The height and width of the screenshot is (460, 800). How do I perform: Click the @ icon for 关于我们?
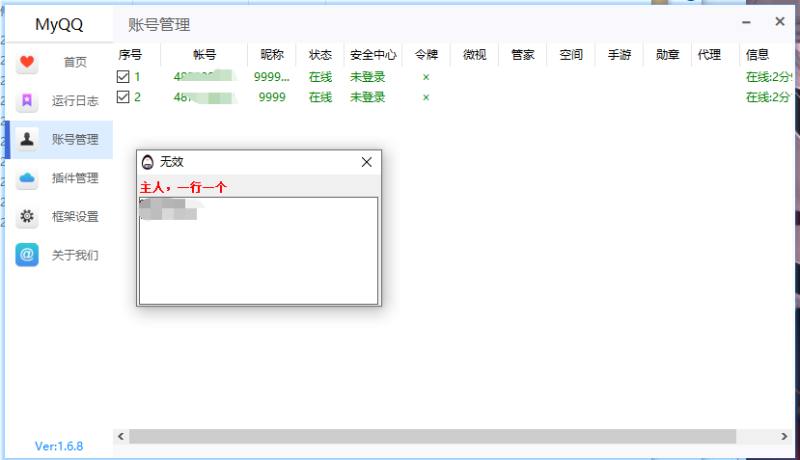pyautogui.click(x=27, y=255)
